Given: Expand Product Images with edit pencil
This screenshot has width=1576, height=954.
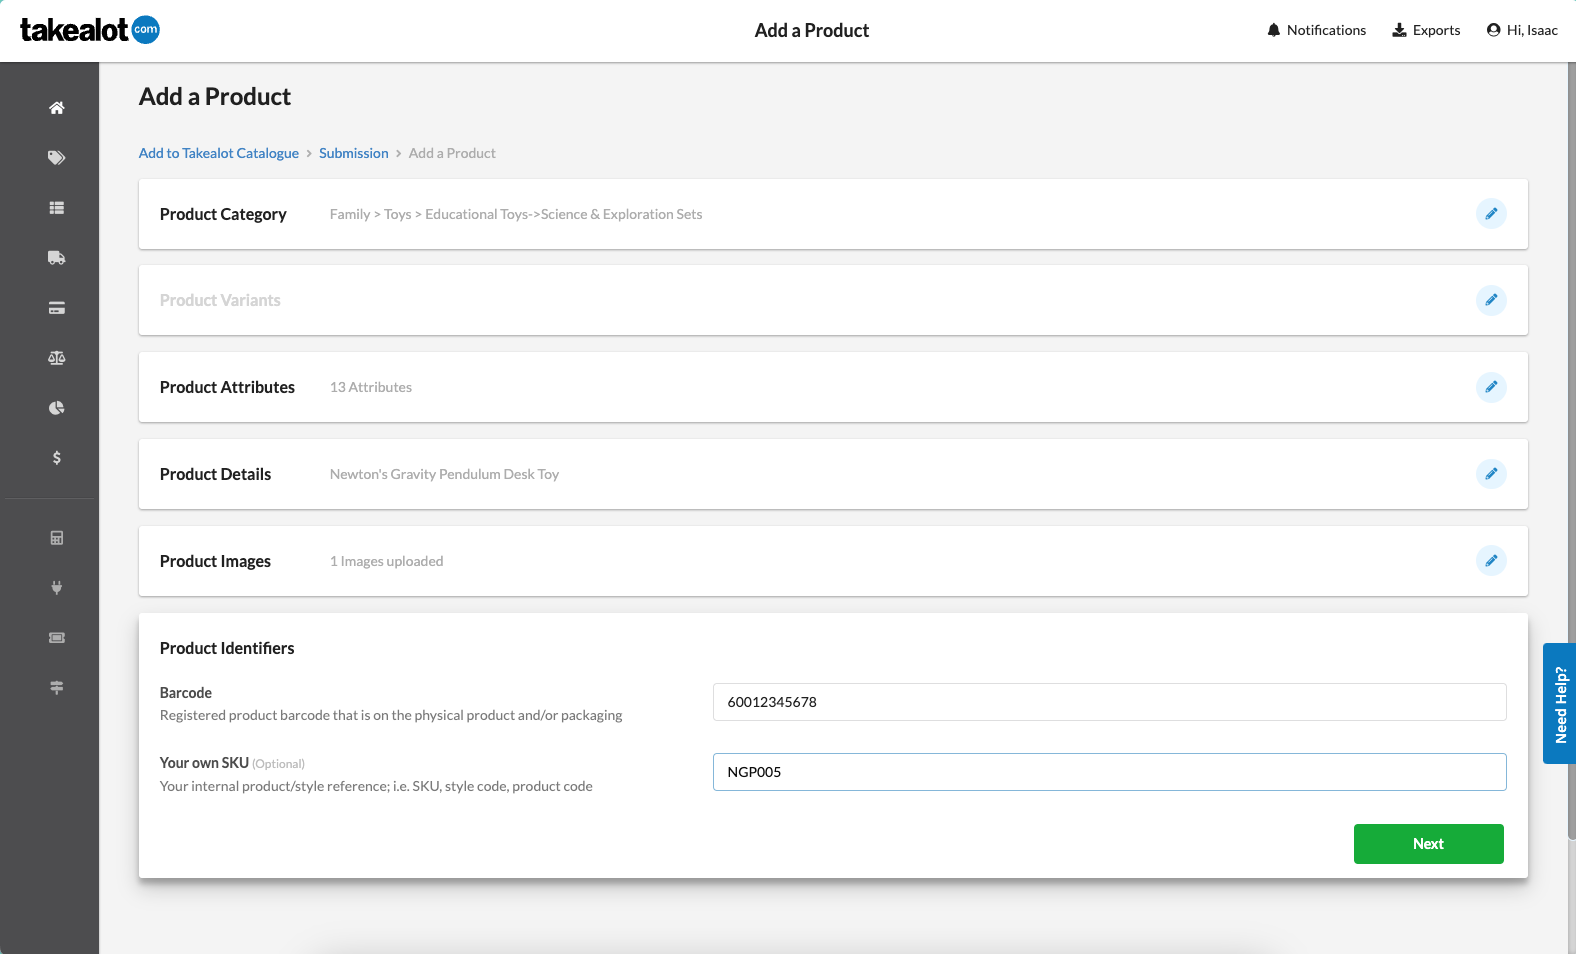Looking at the screenshot, I should [x=1491, y=561].
